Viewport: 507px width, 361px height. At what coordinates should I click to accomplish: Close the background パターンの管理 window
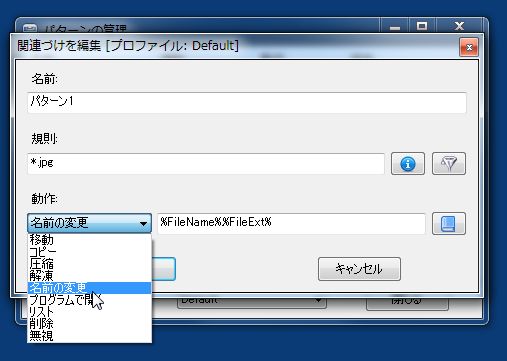(459, 26)
